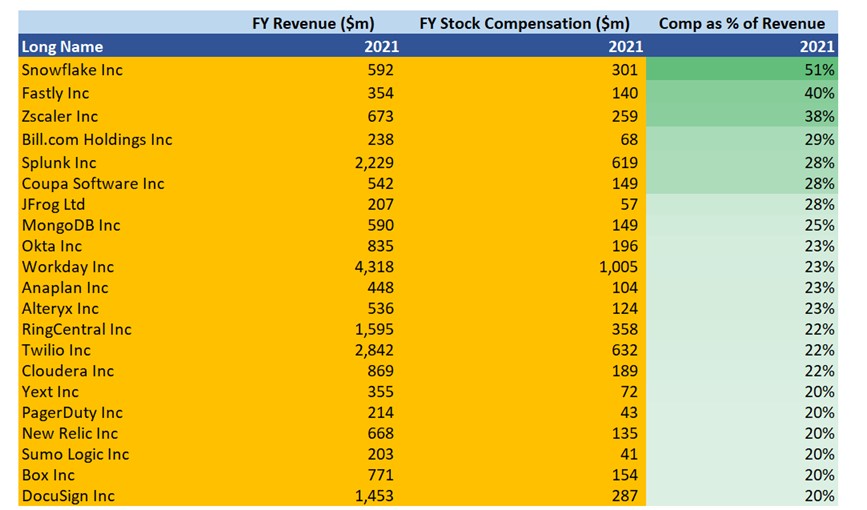
Task: Select the 'New Relic Inc' name cell
Action: 70,433
